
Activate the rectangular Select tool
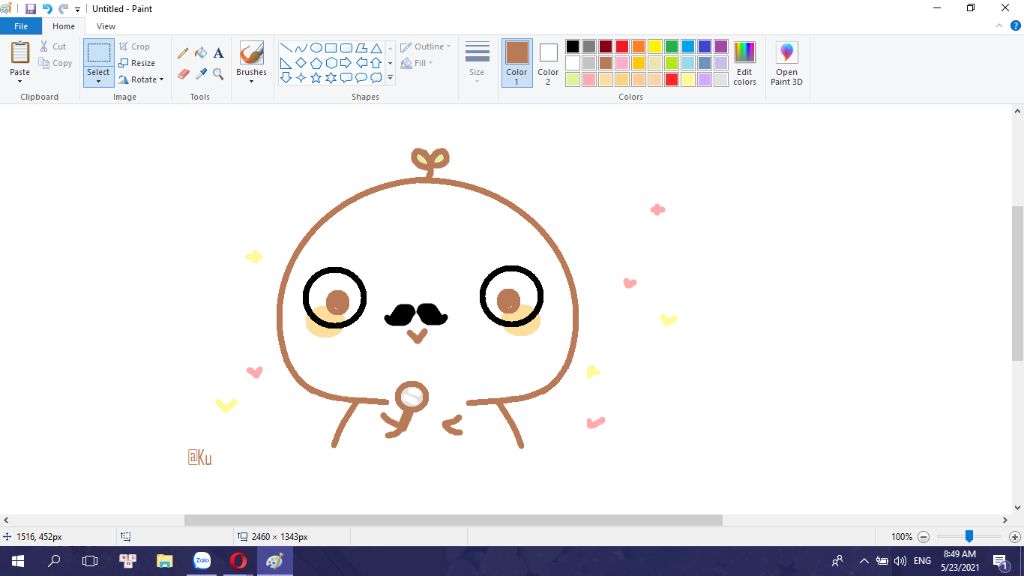click(x=99, y=54)
